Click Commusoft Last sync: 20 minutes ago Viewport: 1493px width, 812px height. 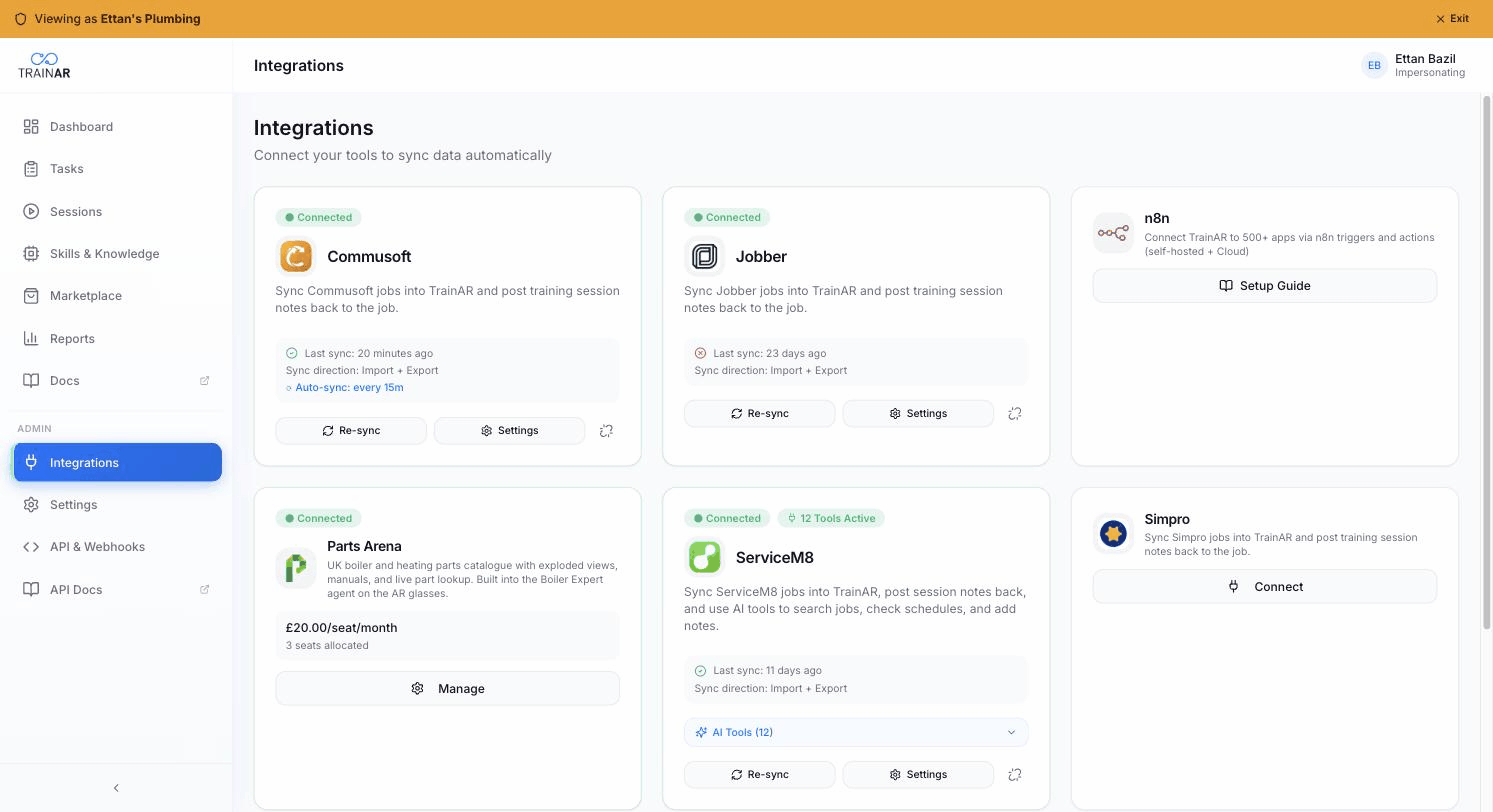tap(369, 353)
